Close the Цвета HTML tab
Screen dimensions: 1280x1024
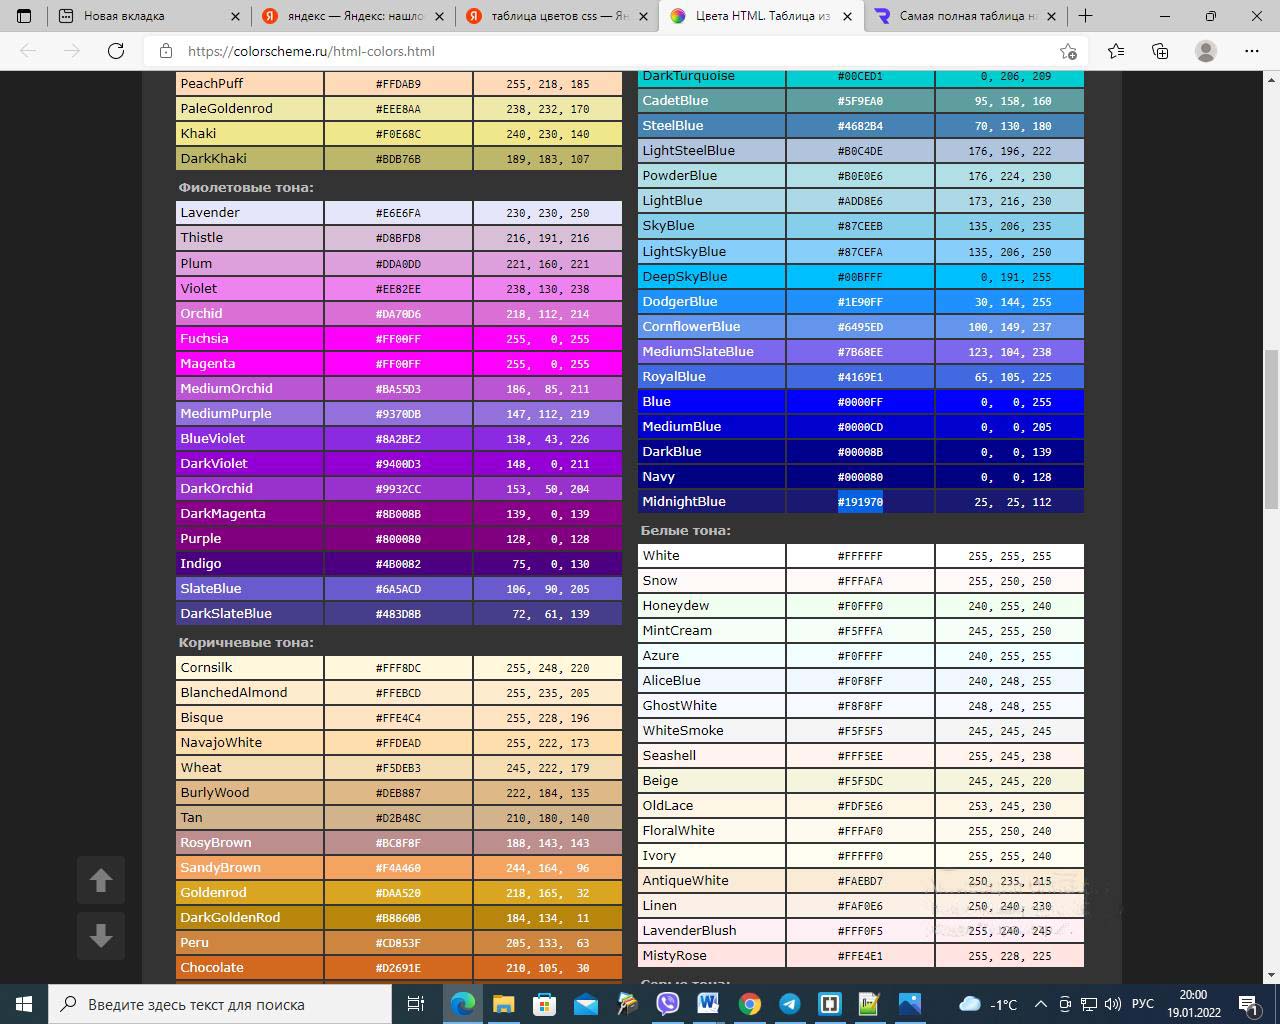pyautogui.click(x=847, y=16)
